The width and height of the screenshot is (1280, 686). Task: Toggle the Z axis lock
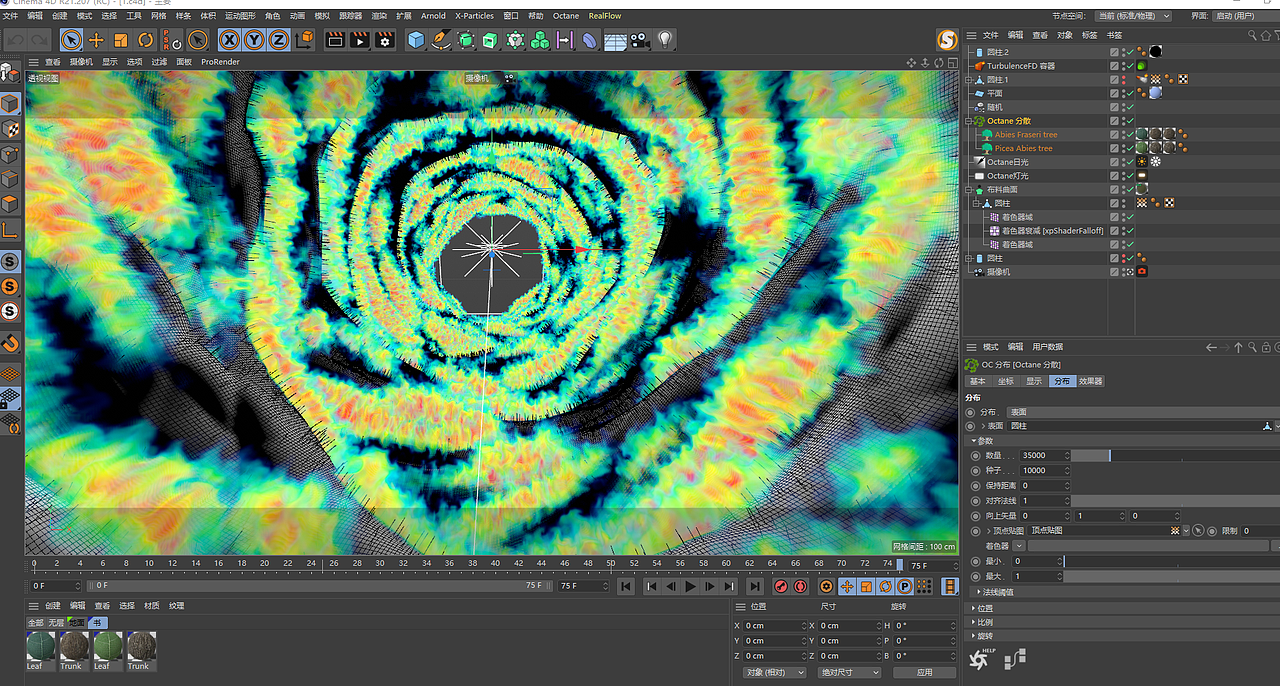(x=279, y=40)
